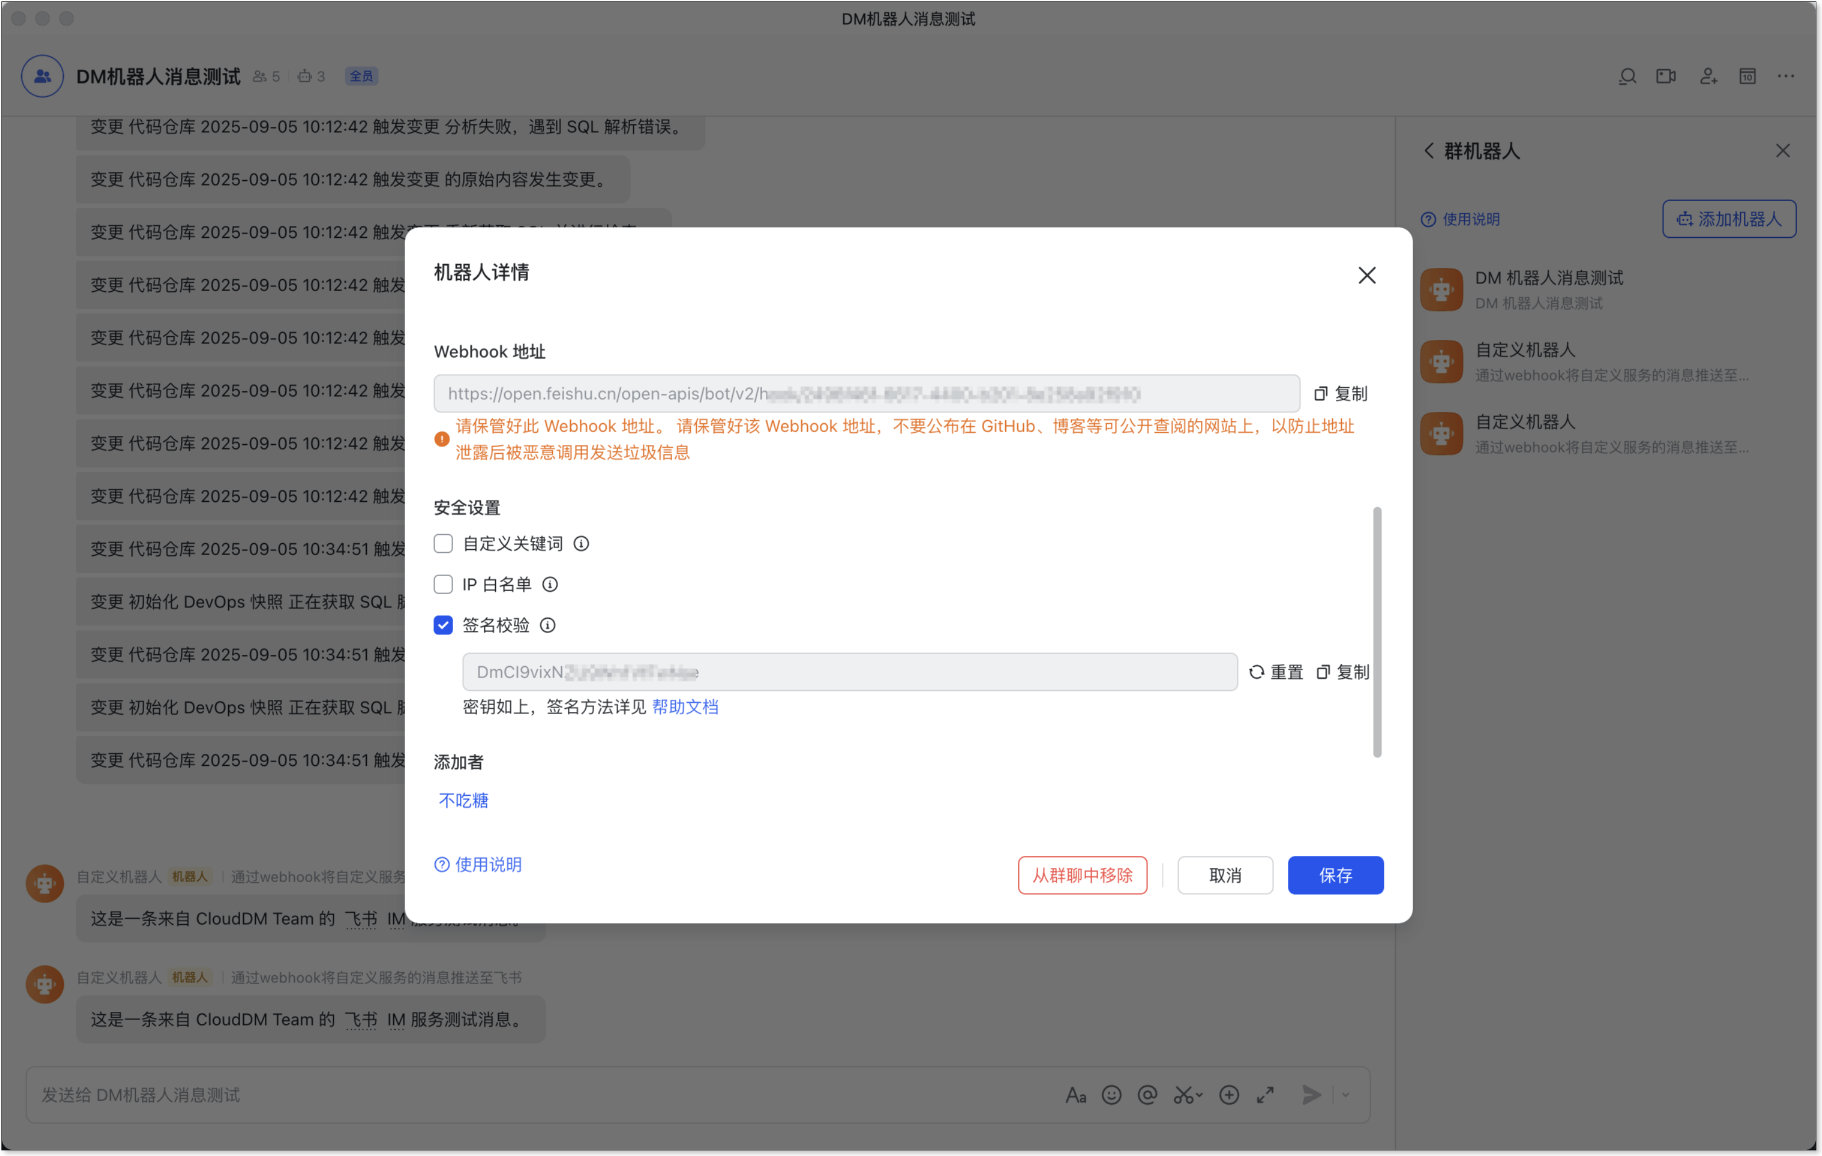Copy the signature secret key

1343,672
